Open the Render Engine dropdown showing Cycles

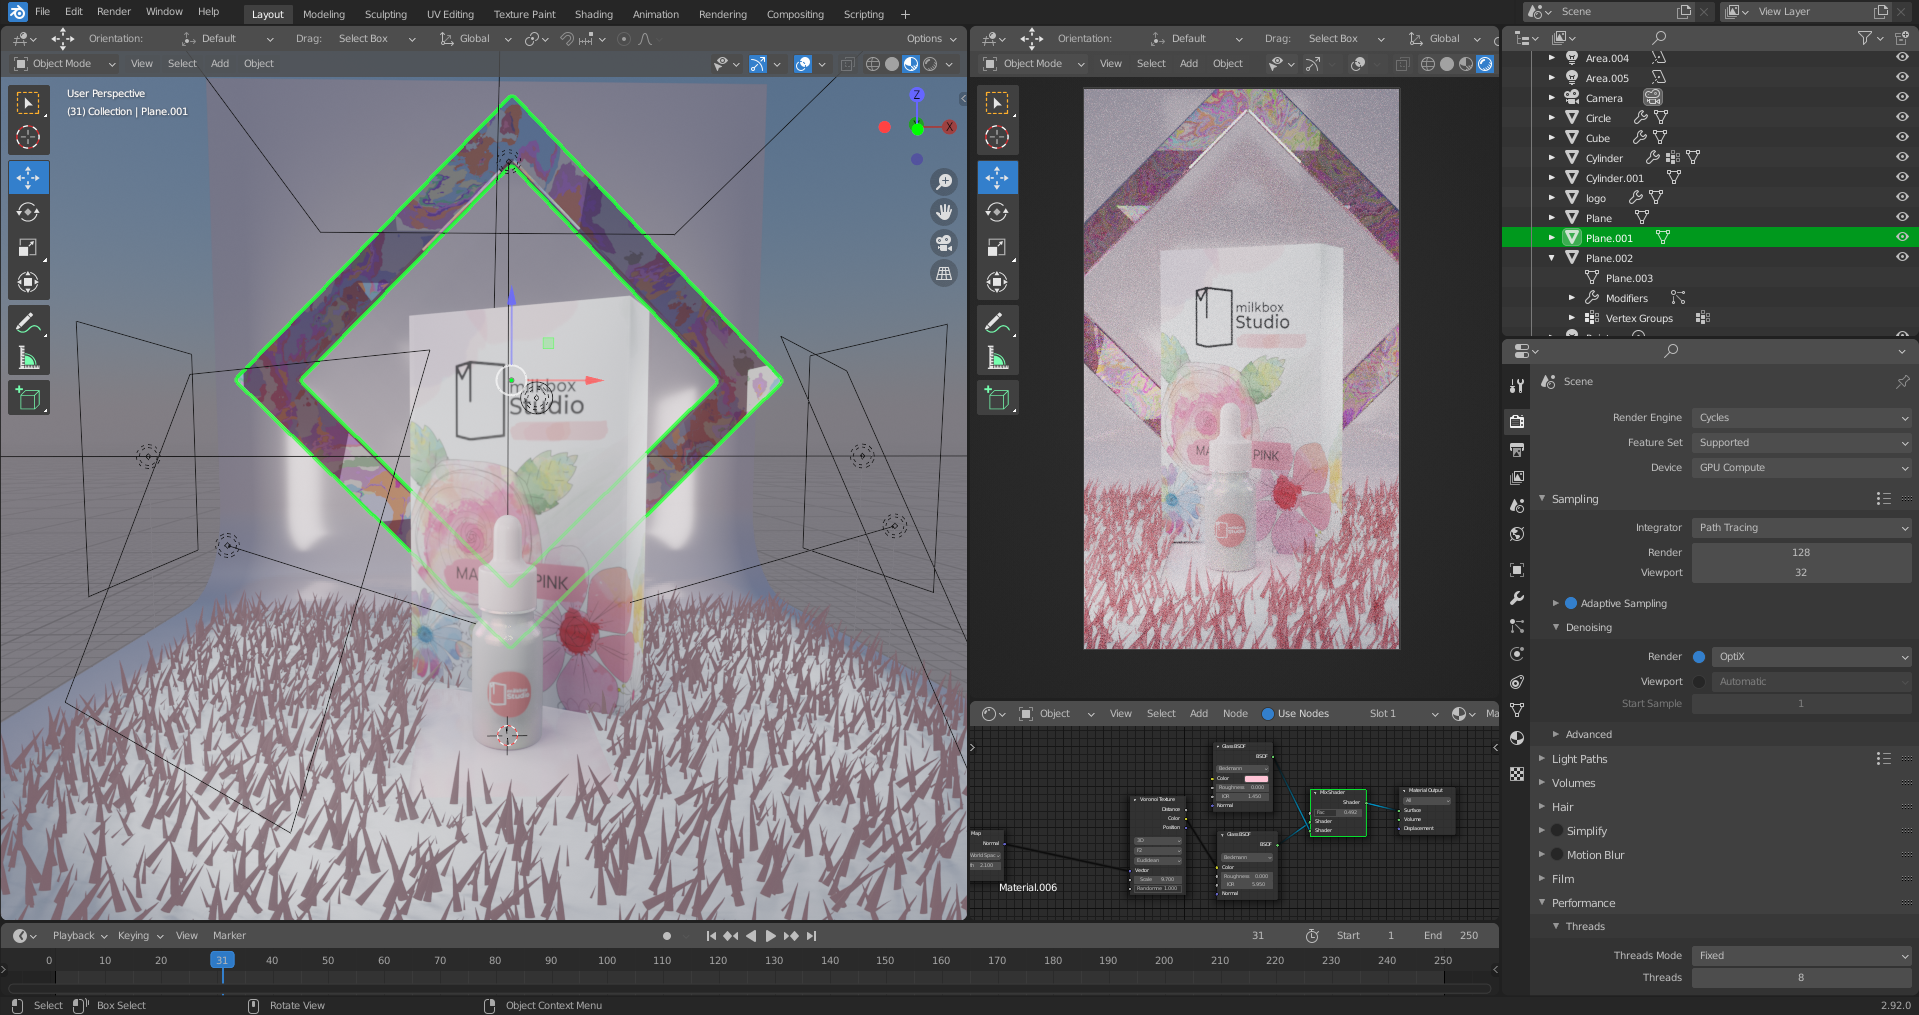[1801, 418]
